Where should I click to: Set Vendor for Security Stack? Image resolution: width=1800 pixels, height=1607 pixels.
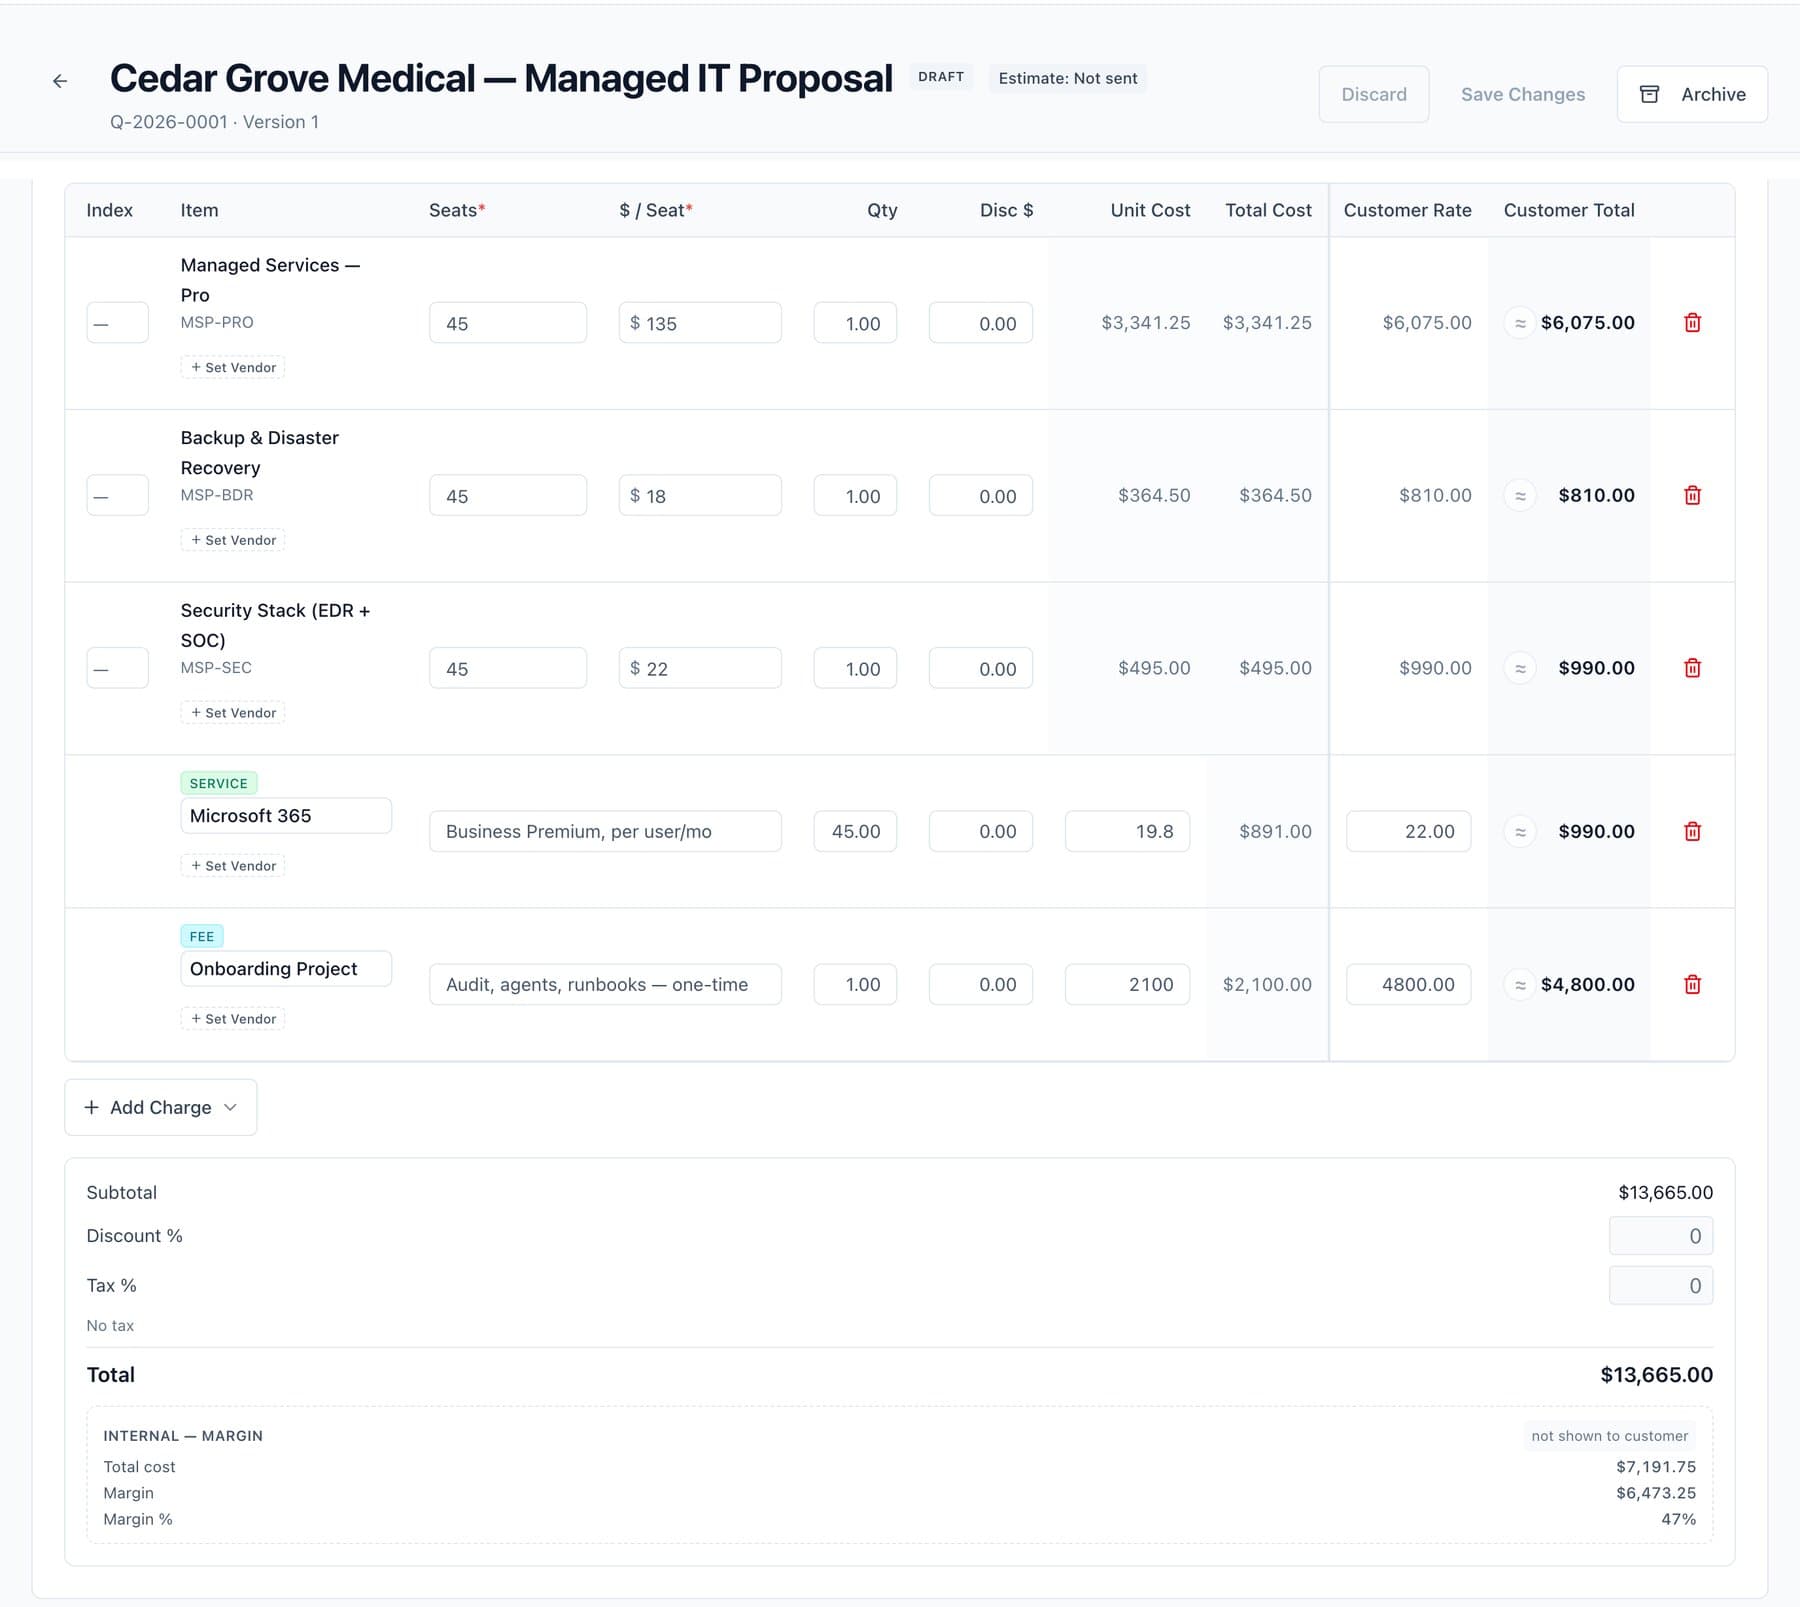coord(233,713)
